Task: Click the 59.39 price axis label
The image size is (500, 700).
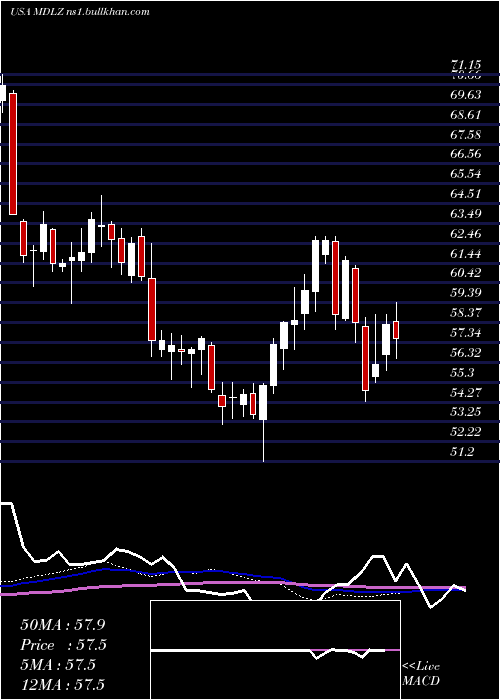Action: pos(466,292)
